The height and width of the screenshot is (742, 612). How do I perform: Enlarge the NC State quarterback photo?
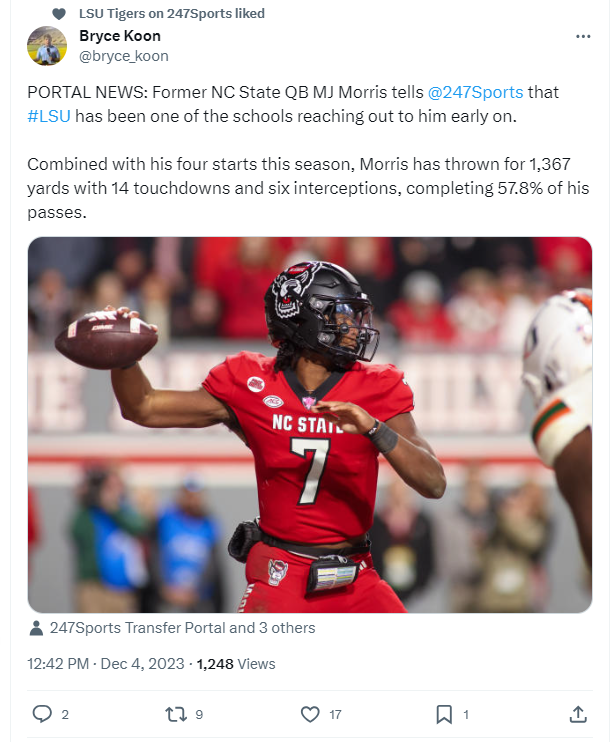coord(310,424)
